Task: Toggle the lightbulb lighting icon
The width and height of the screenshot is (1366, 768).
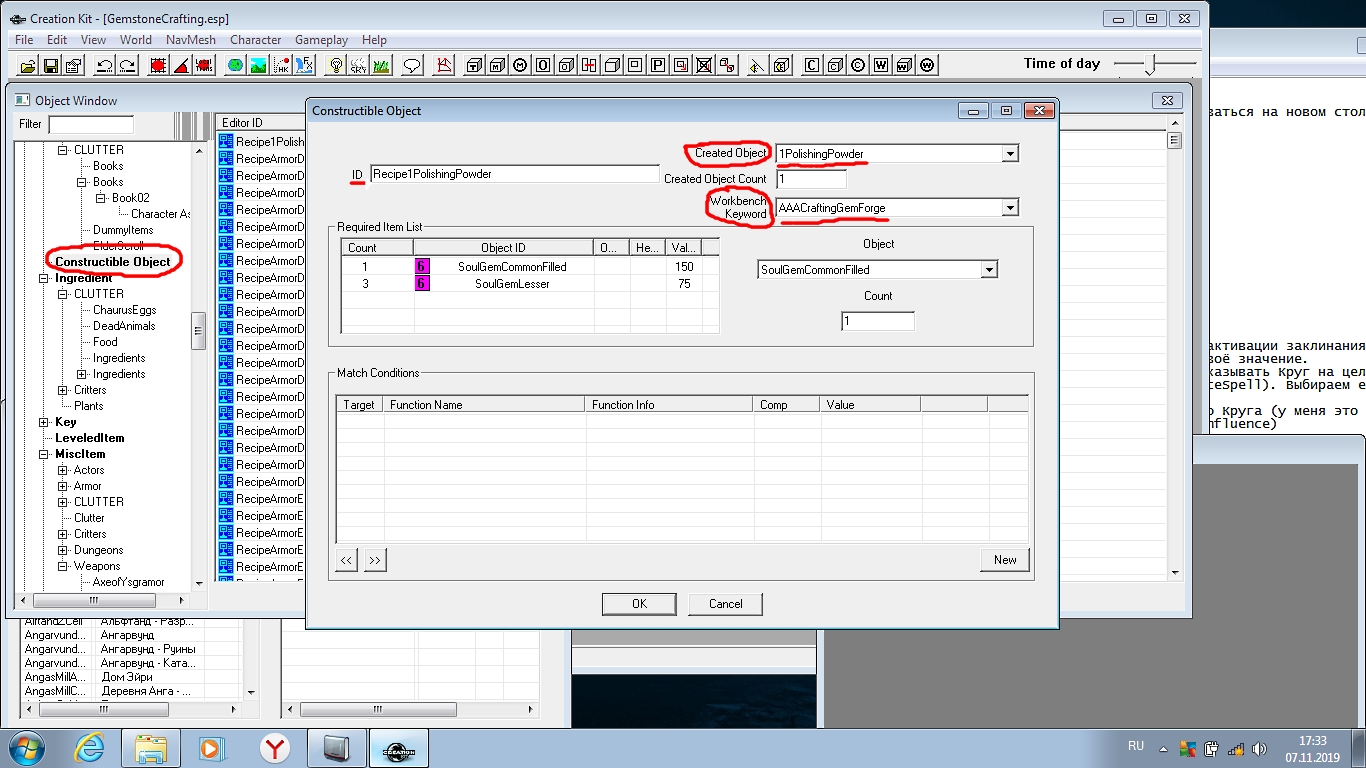Action: [337, 65]
